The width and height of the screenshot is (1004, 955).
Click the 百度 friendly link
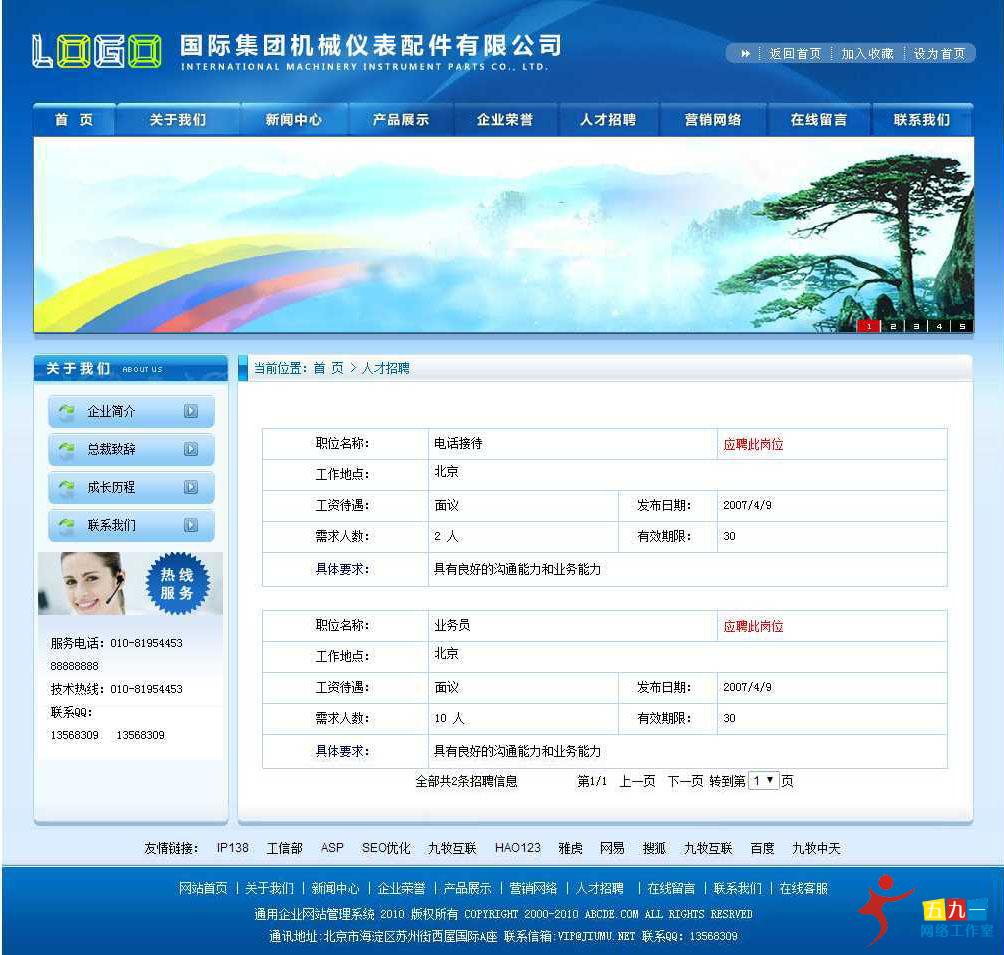click(x=762, y=848)
